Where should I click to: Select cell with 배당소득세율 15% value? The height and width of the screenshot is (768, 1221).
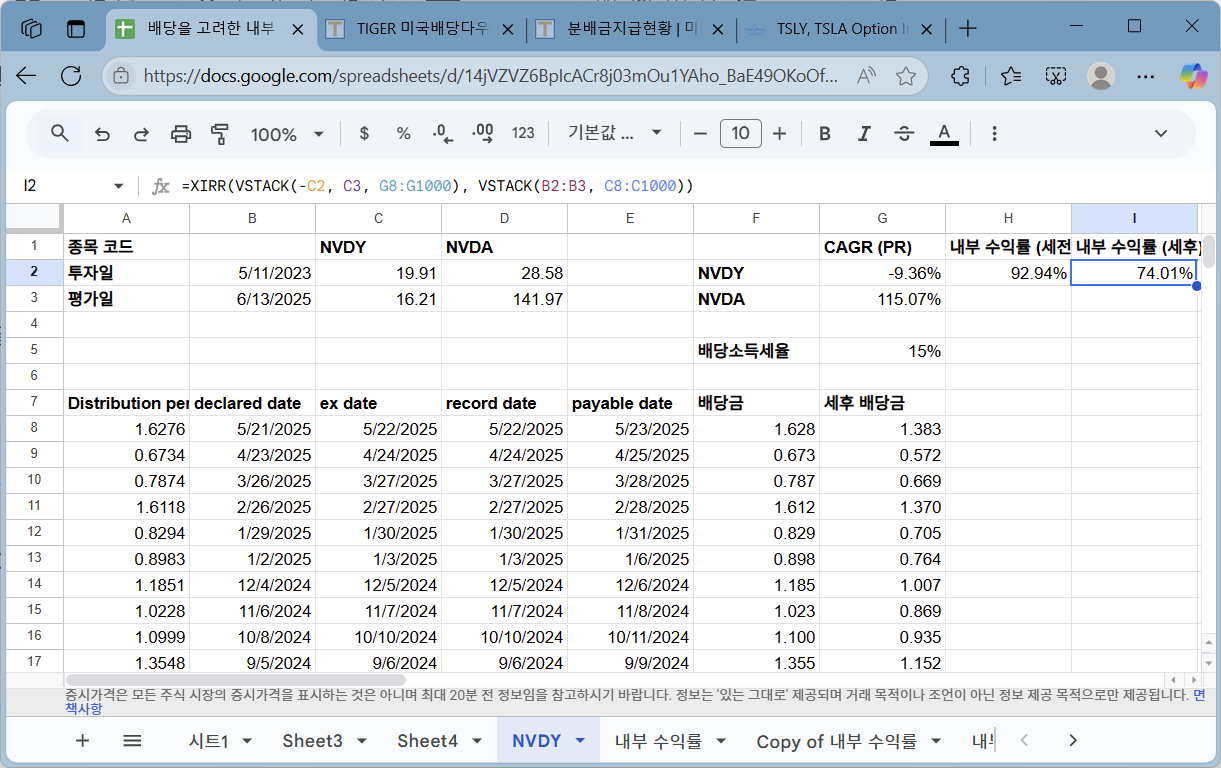pyautogui.click(x=882, y=351)
